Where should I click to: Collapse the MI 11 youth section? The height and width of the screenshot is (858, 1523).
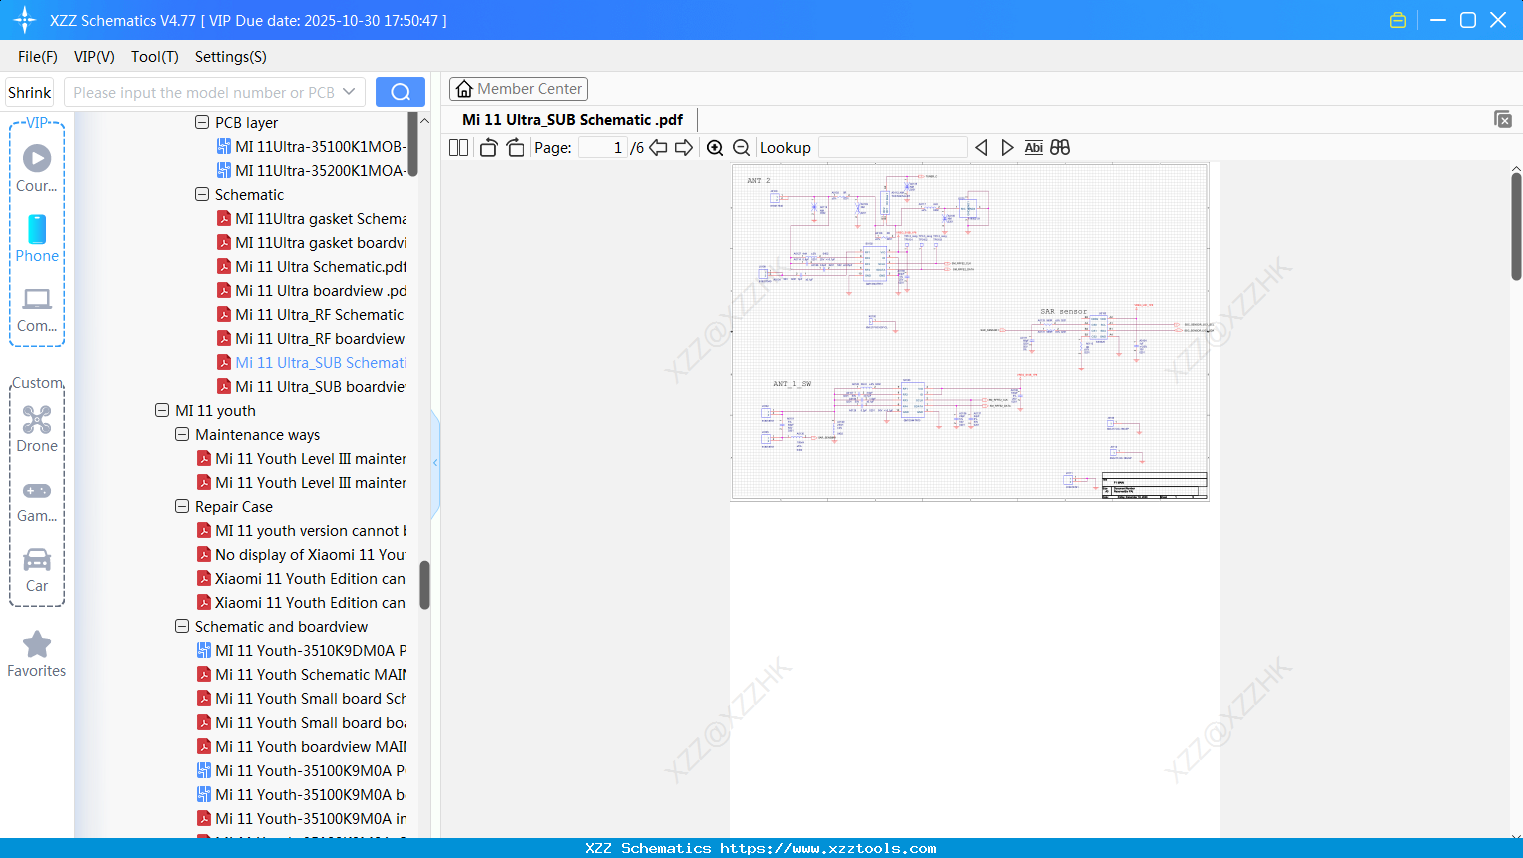tap(162, 410)
